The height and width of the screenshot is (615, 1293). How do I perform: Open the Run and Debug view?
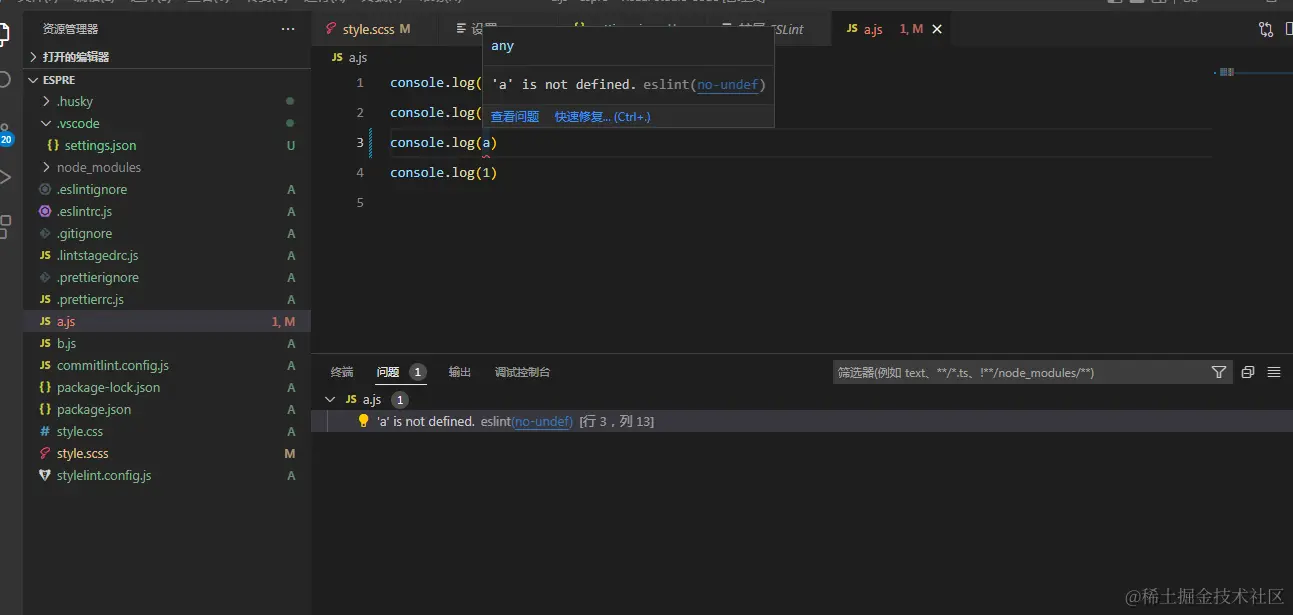pos(5,178)
